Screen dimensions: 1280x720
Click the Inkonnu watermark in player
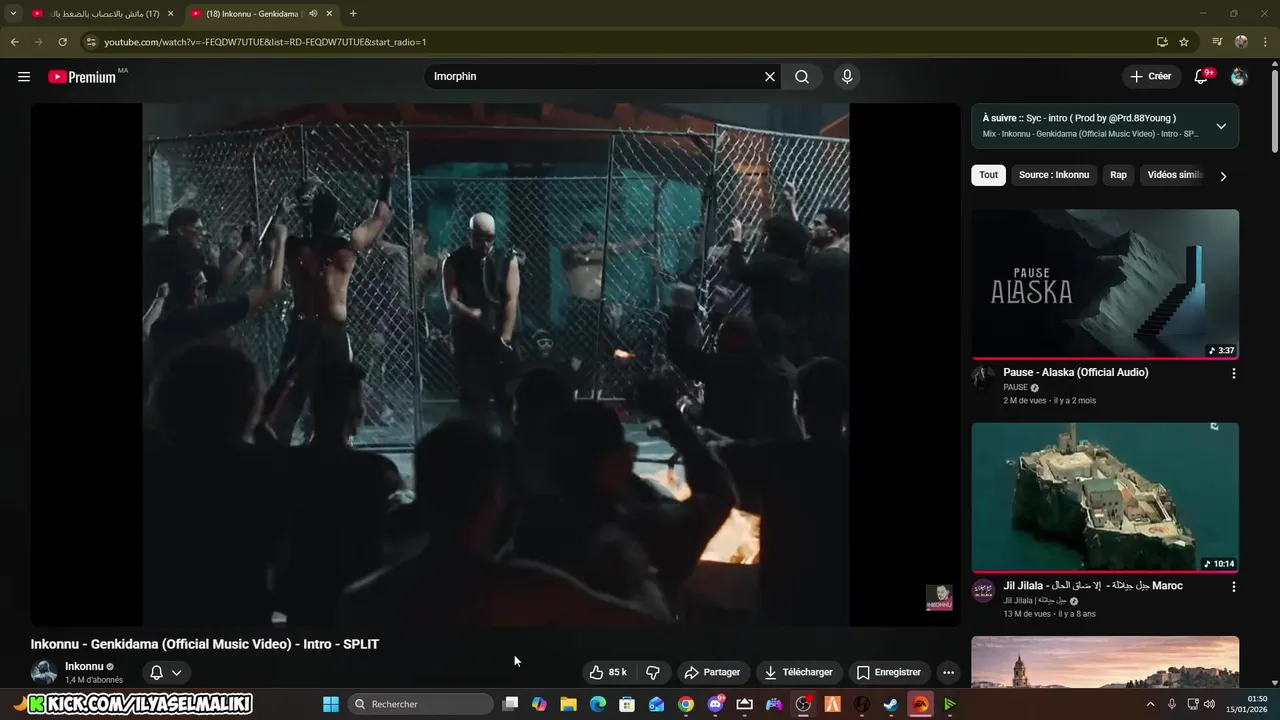click(x=939, y=598)
